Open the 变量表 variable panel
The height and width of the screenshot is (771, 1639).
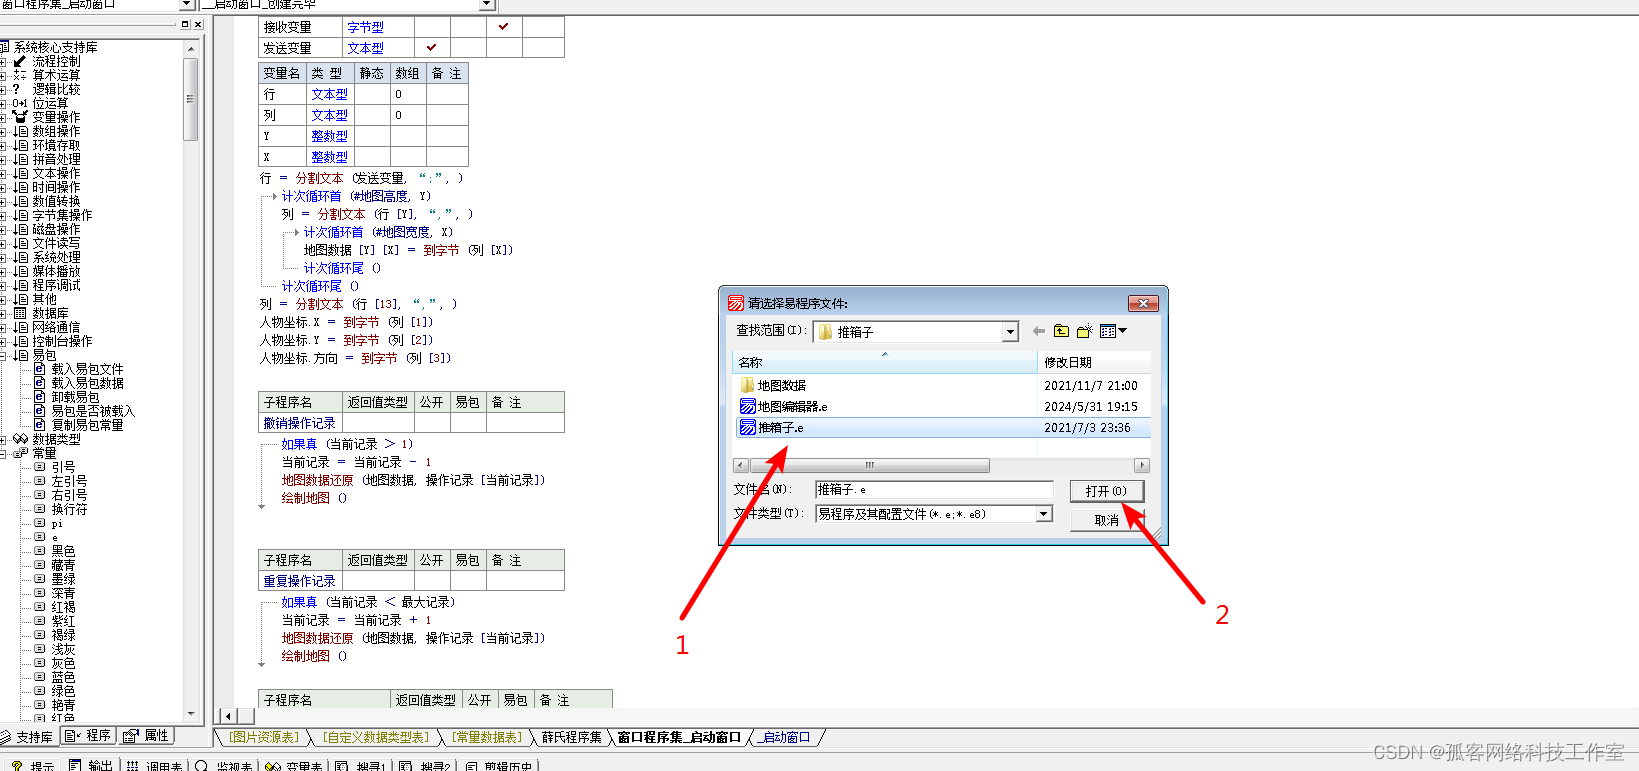pyautogui.click(x=293, y=765)
